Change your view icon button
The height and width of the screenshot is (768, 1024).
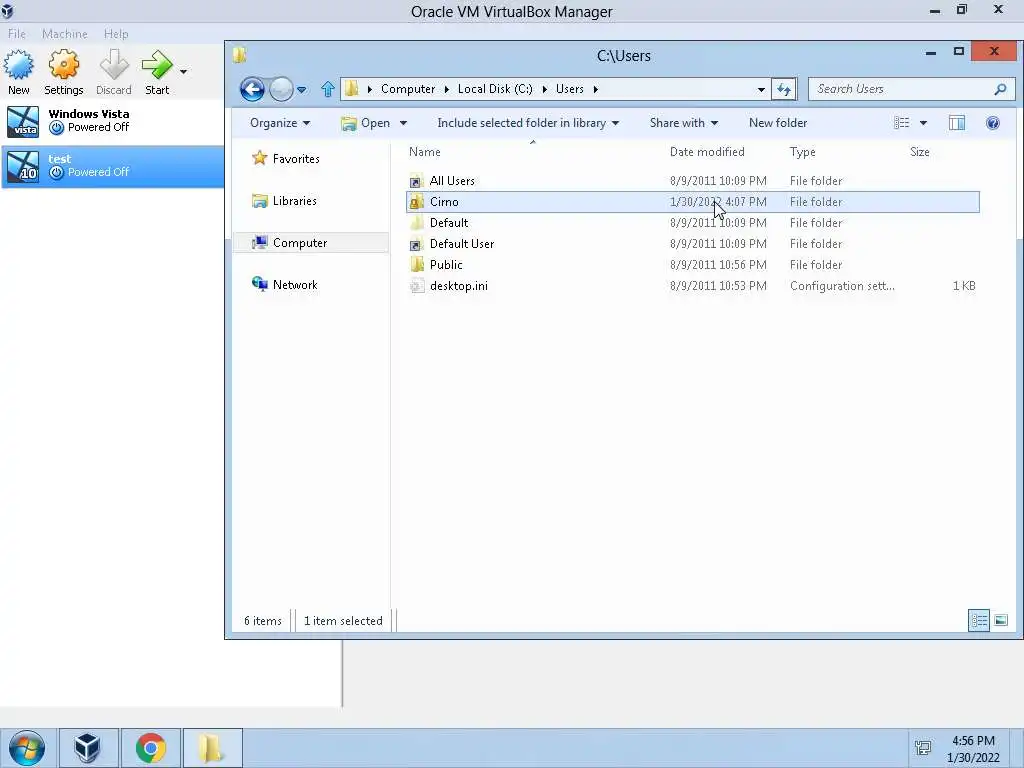[x=902, y=123]
